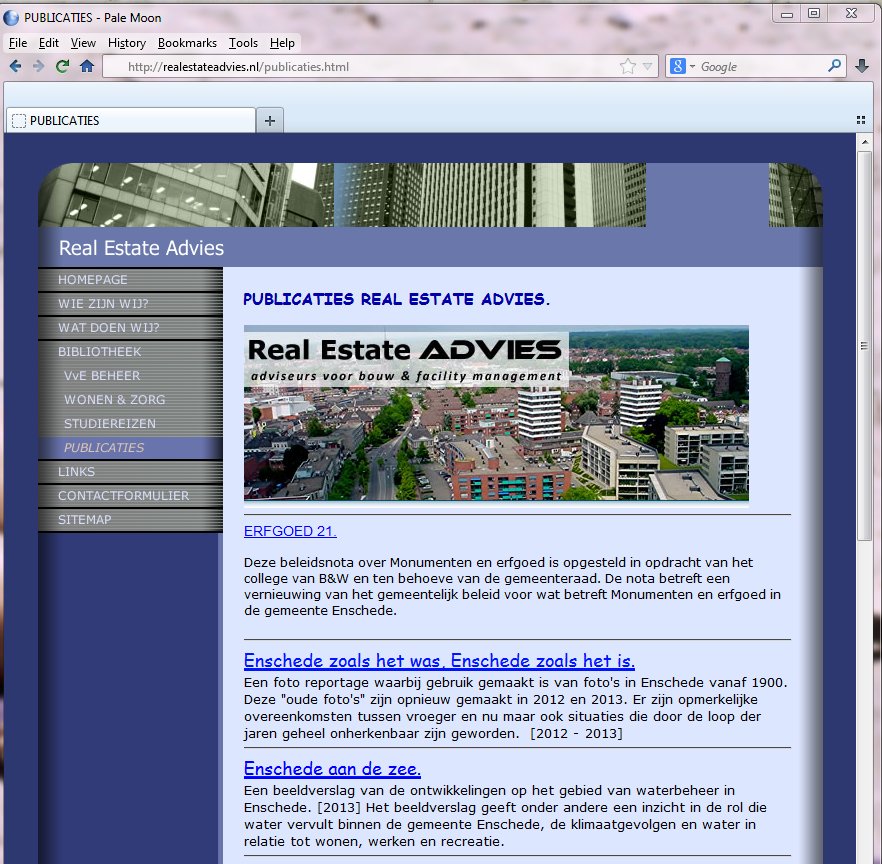The height and width of the screenshot is (864, 882).
Task: Switch to the PUBLICATIES tab
Action: tap(130, 121)
